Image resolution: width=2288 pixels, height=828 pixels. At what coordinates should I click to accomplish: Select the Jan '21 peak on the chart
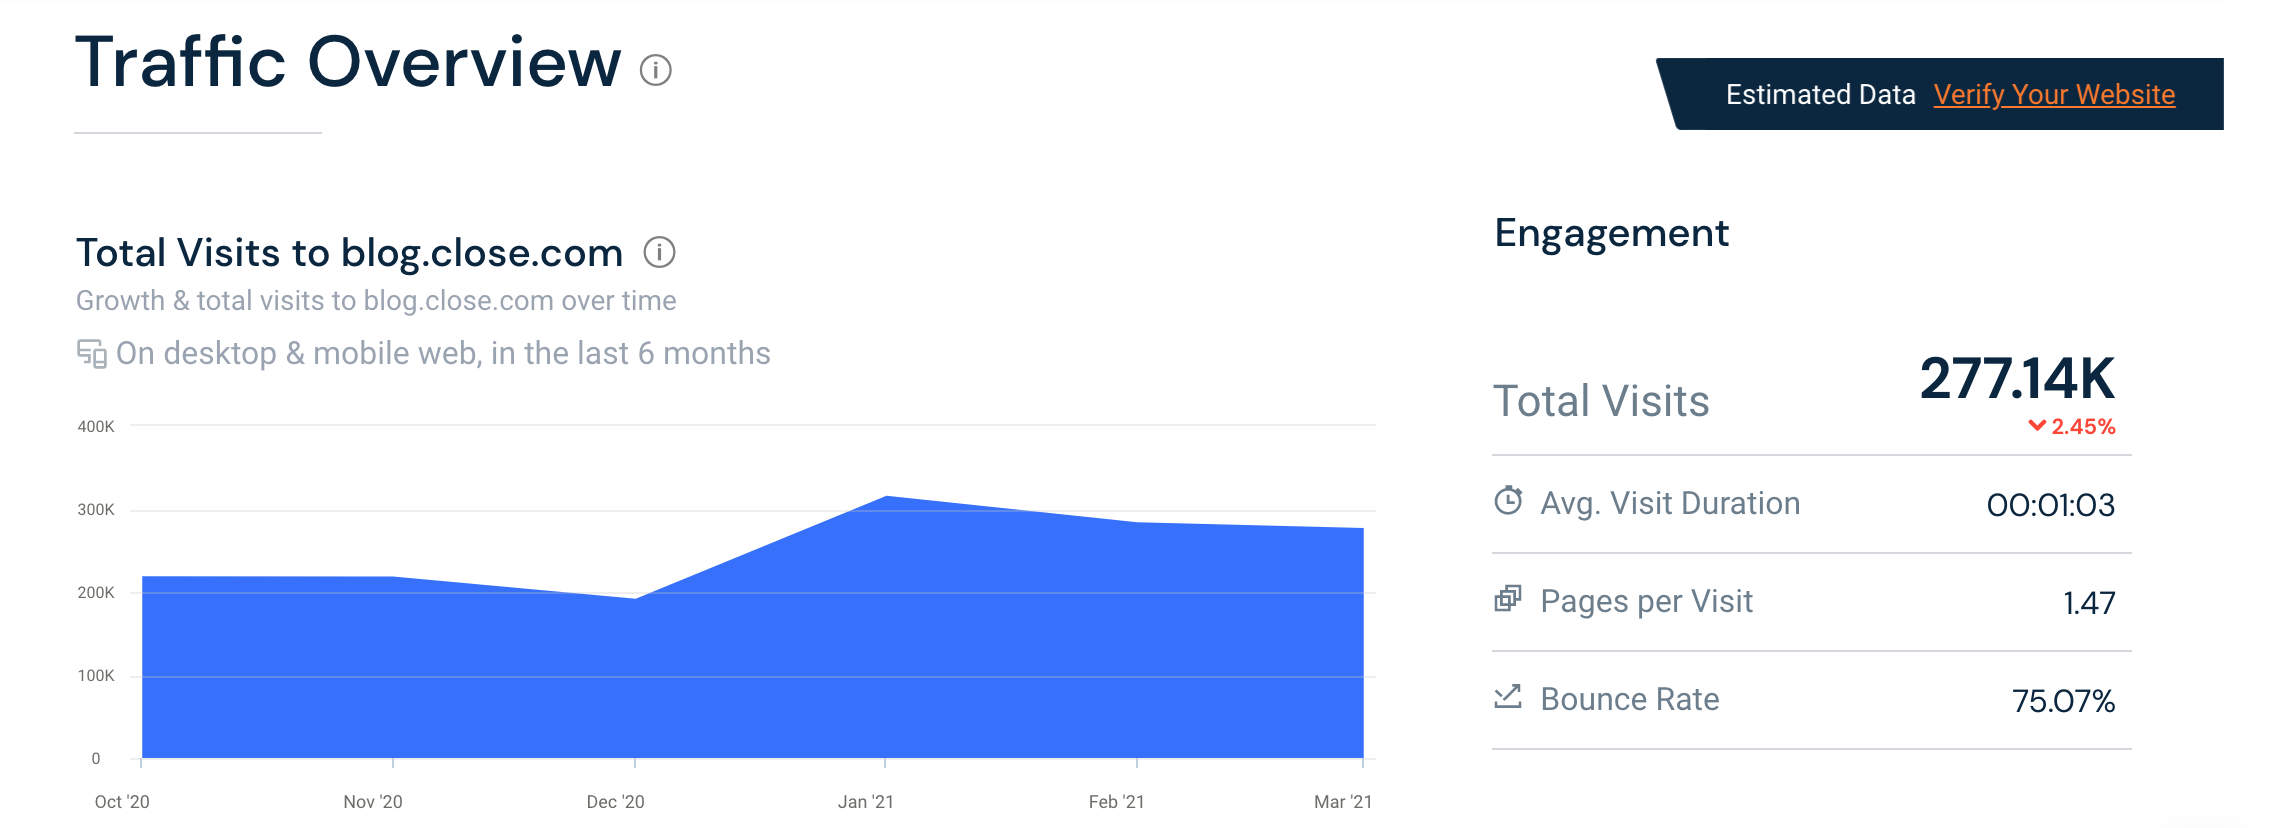886,497
